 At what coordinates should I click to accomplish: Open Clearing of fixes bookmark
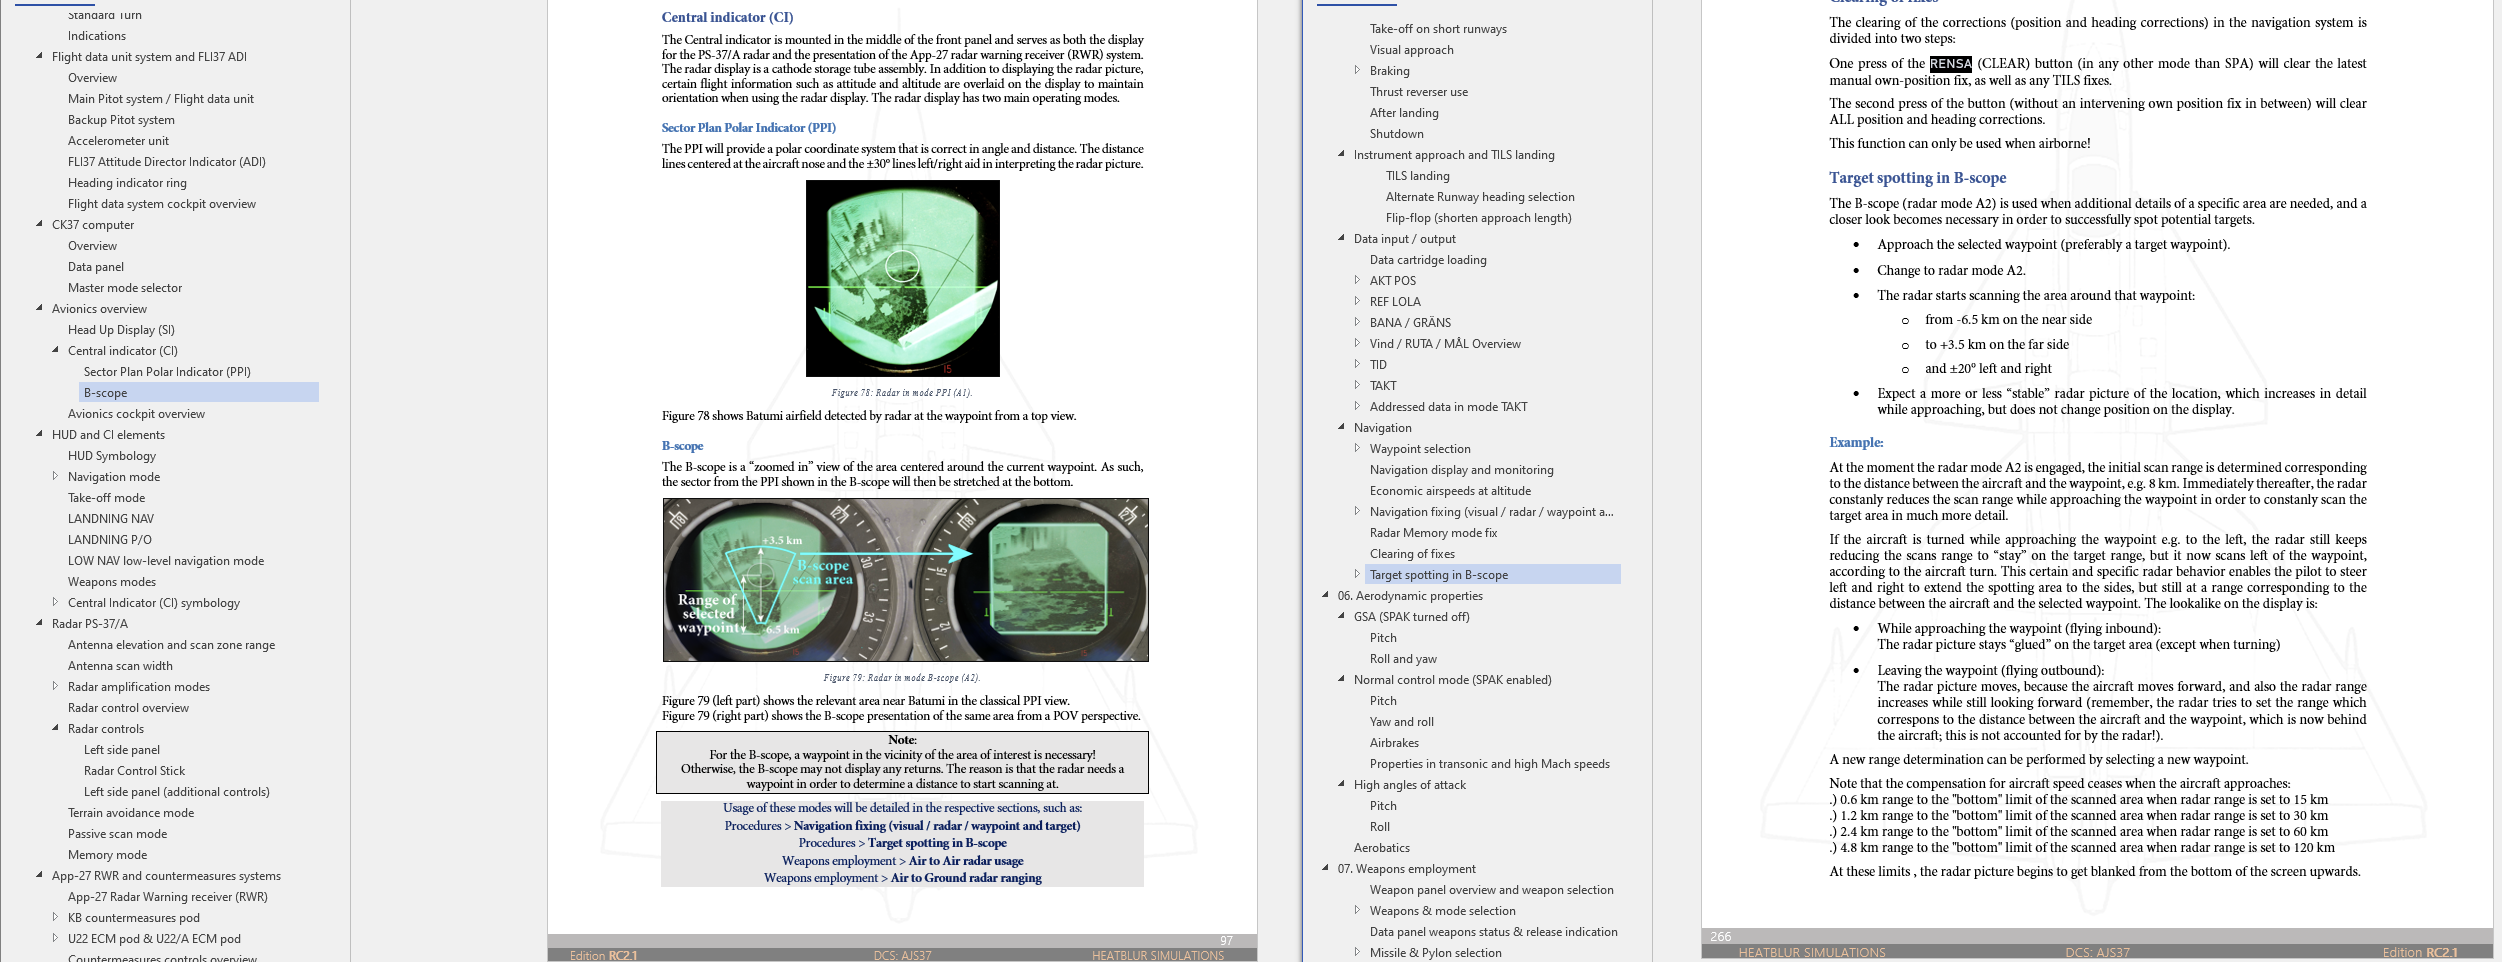(x=1412, y=554)
